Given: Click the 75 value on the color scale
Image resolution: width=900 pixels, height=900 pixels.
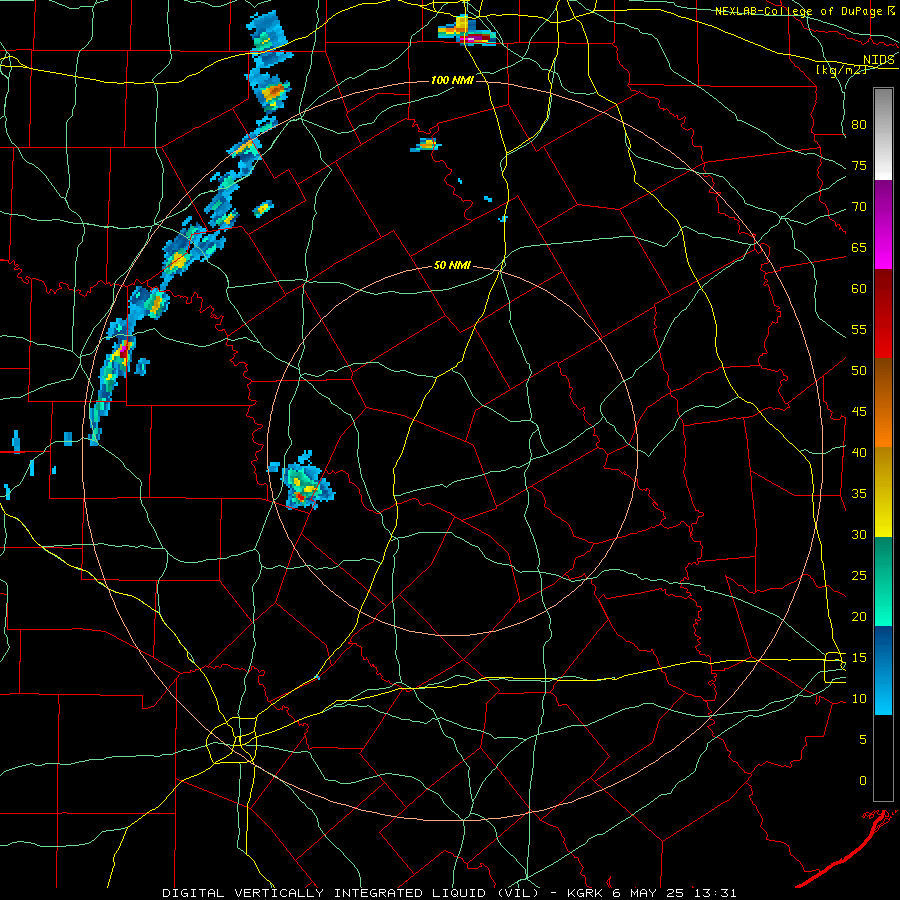Looking at the screenshot, I should (x=859, y=165).
